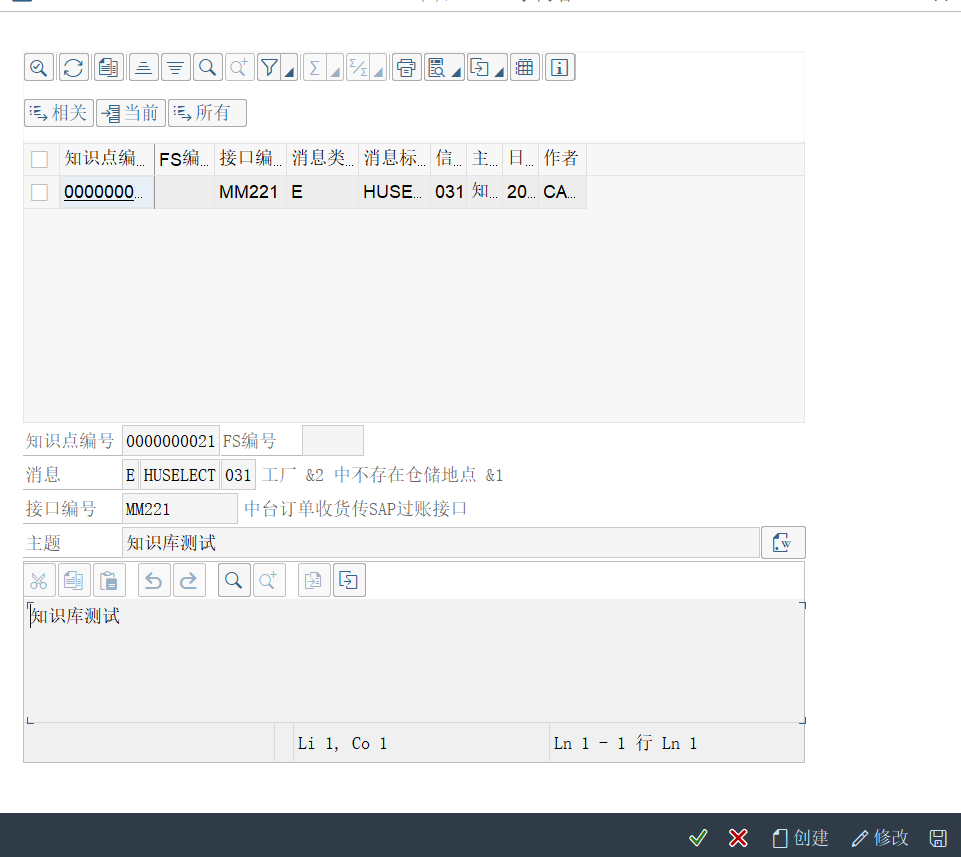Save using the floppy disk icon
This screenshot has height=857, width=961.
click(x=938, y=837)
